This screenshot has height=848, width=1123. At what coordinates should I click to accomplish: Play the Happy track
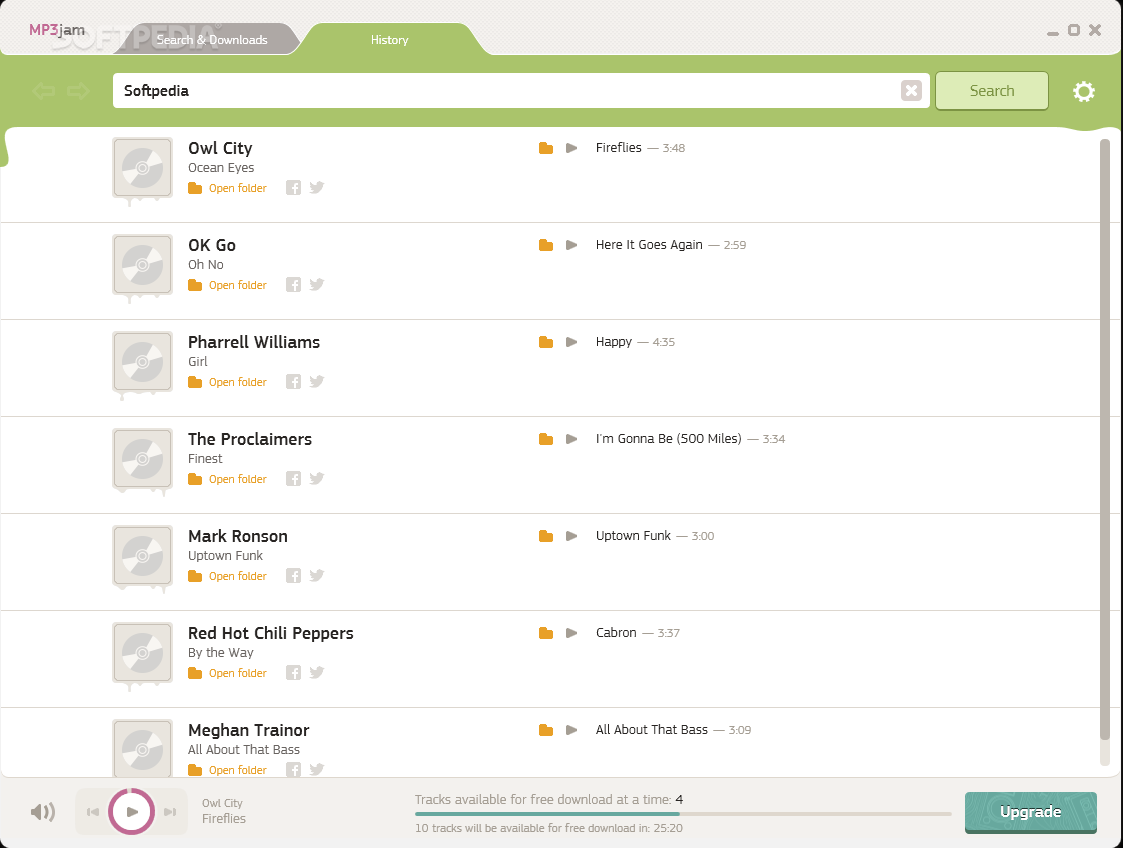tap(572, 342)
